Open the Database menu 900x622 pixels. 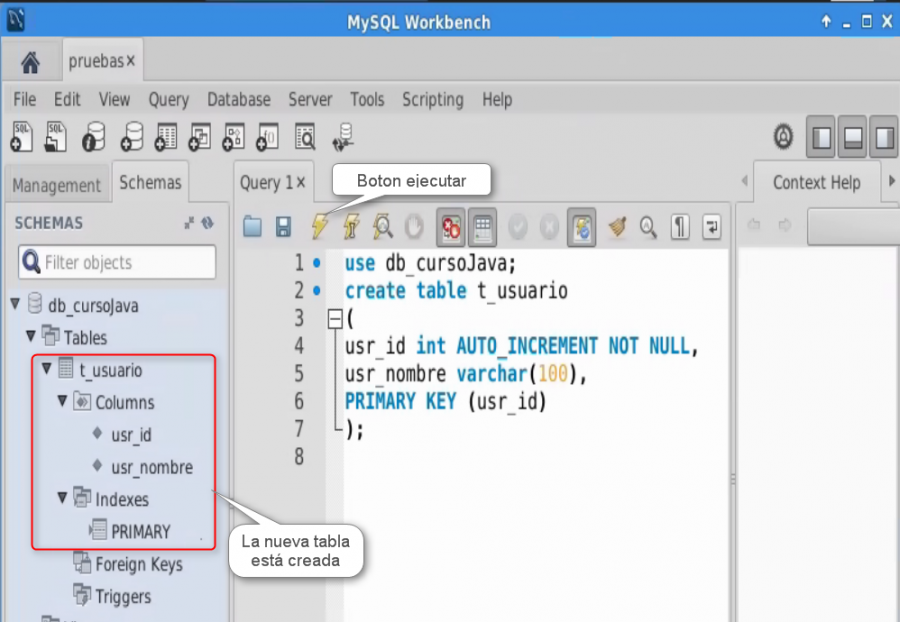(239, 99)
